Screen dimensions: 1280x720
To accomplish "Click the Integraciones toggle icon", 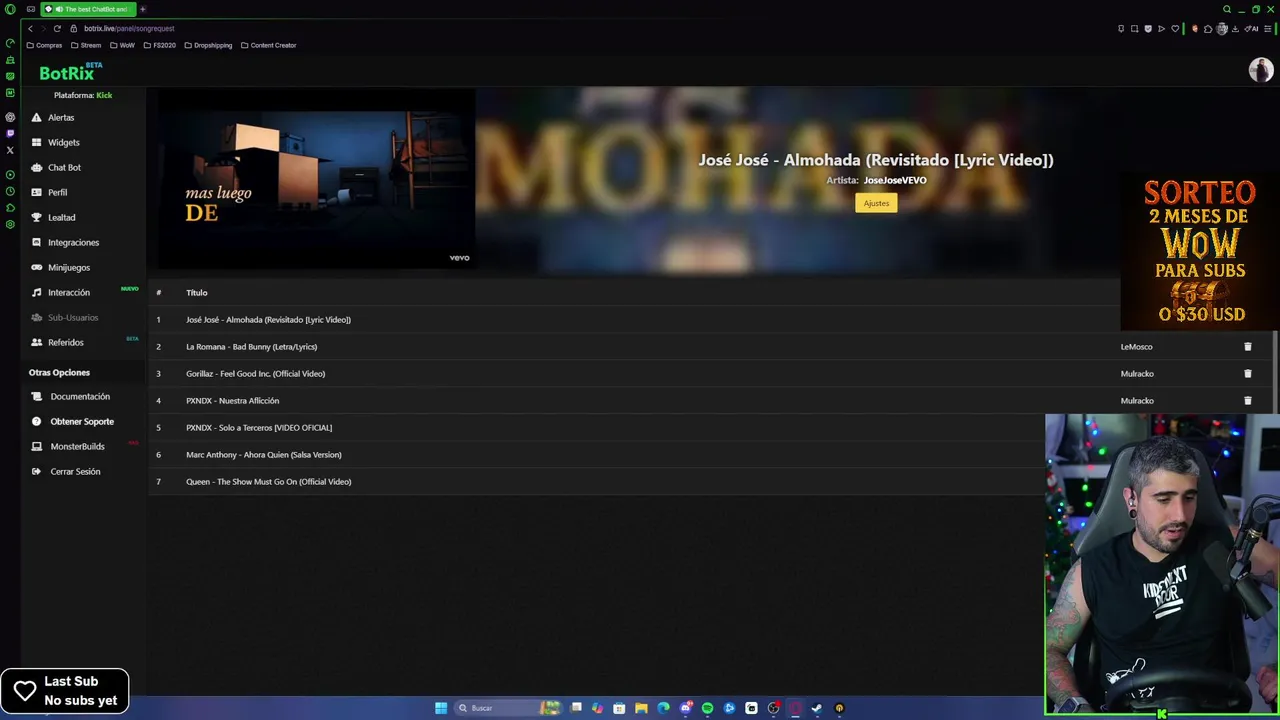I will (x=37, y=242).
